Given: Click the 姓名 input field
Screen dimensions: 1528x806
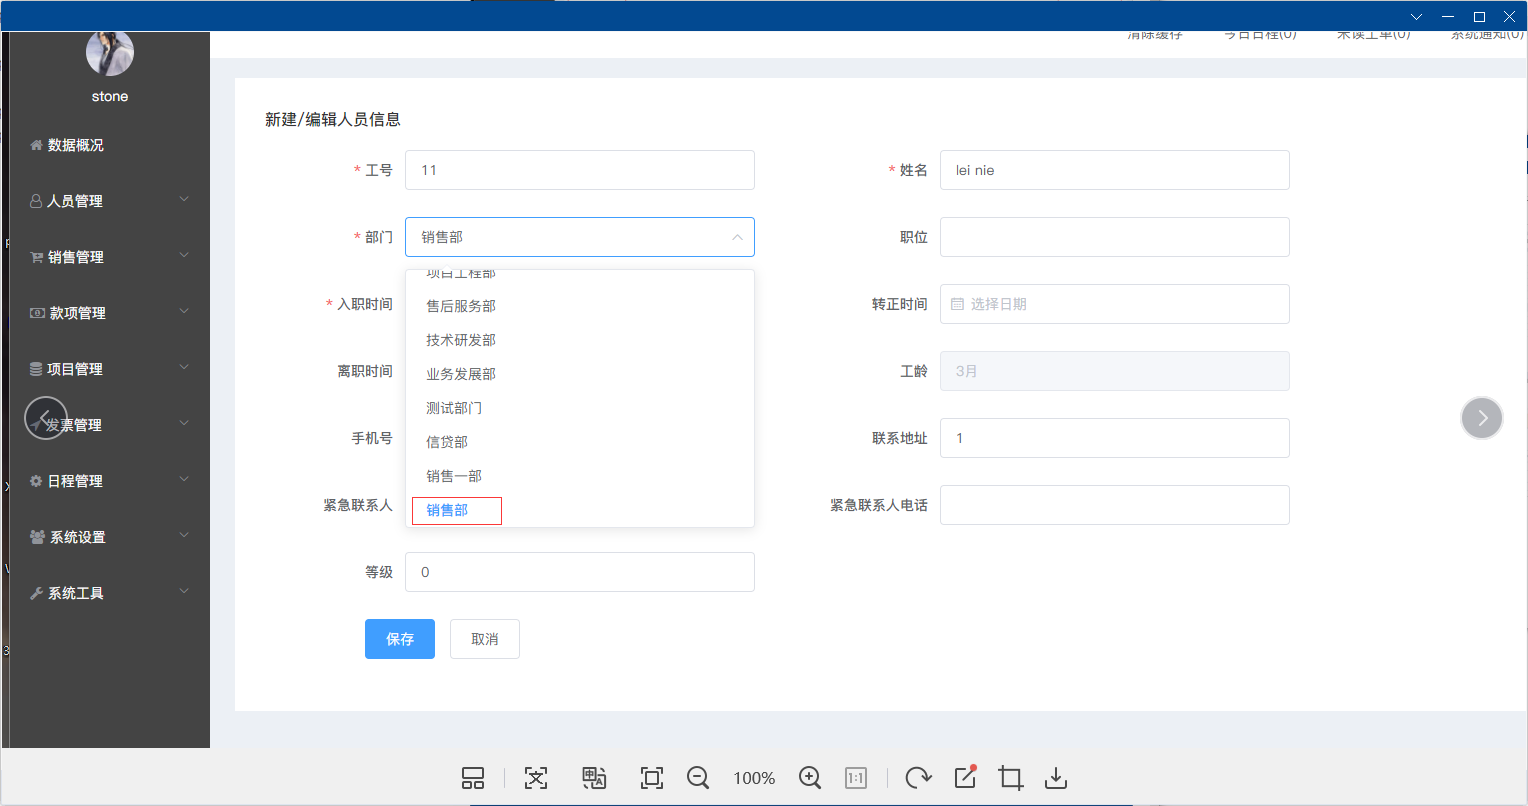Looking at the screenshot, I should pos(1115,170).
